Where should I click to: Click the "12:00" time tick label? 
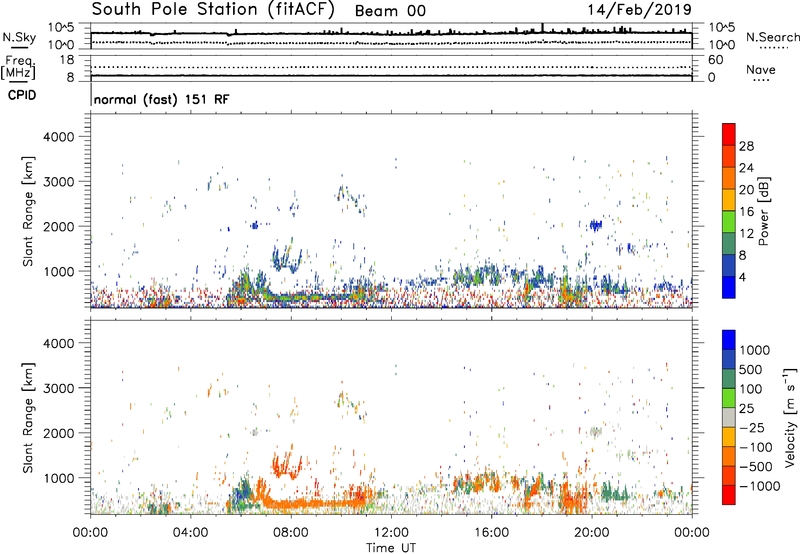[x=391, y=533]
